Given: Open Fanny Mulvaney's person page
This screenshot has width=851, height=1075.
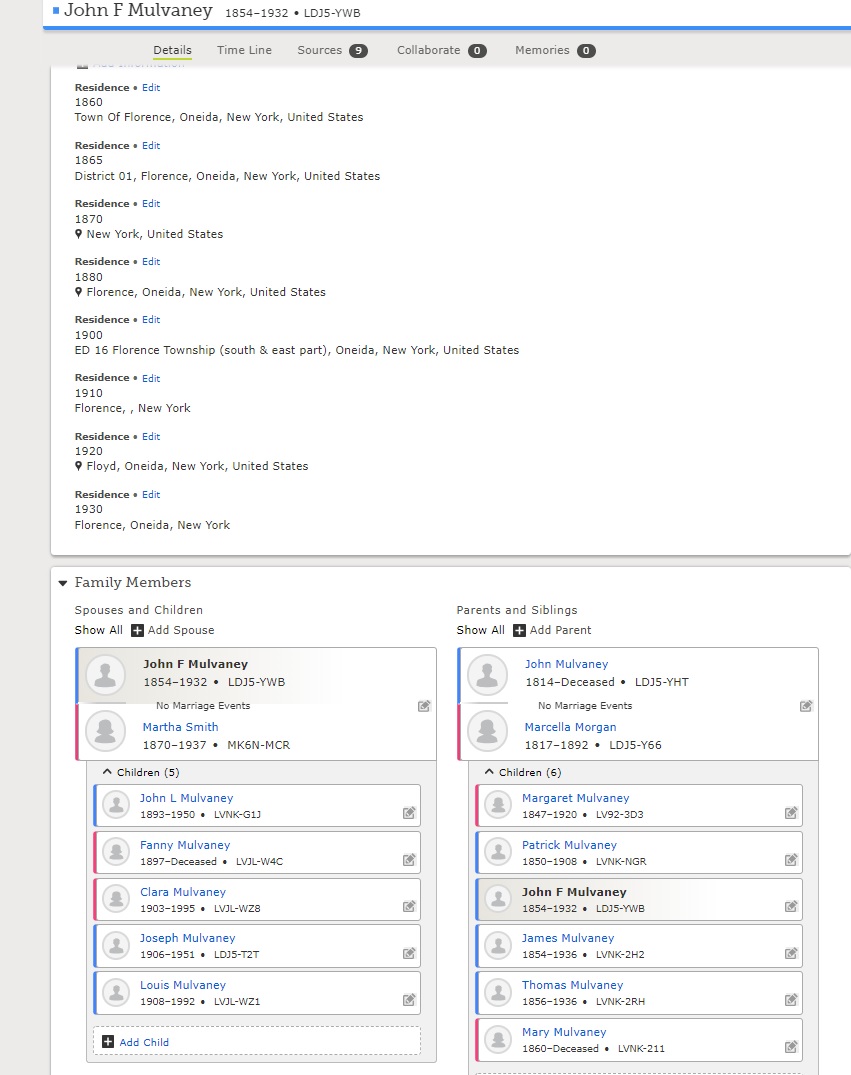Looking at the screenshot, I should (x=185, y=845).
